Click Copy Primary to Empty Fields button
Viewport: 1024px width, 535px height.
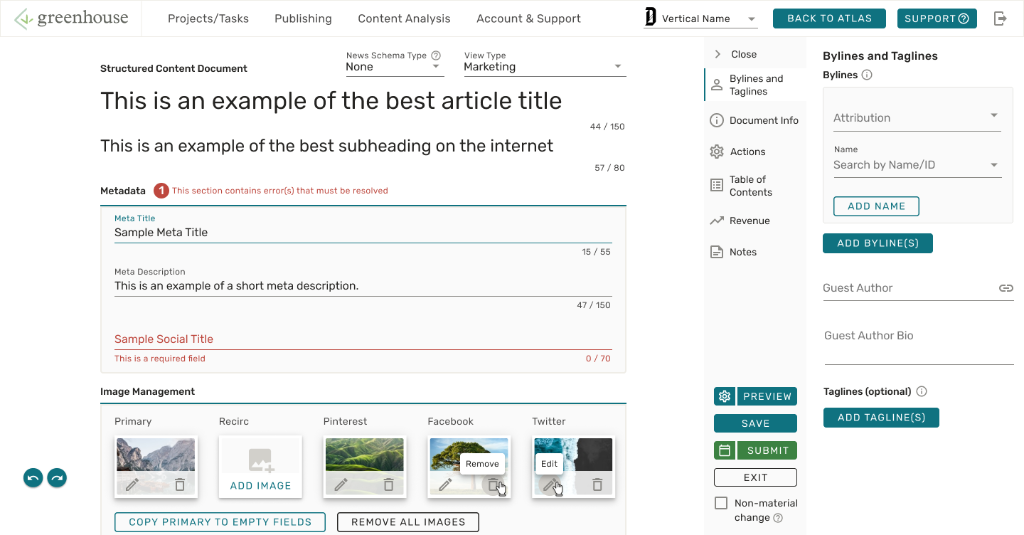pos(220,522)
